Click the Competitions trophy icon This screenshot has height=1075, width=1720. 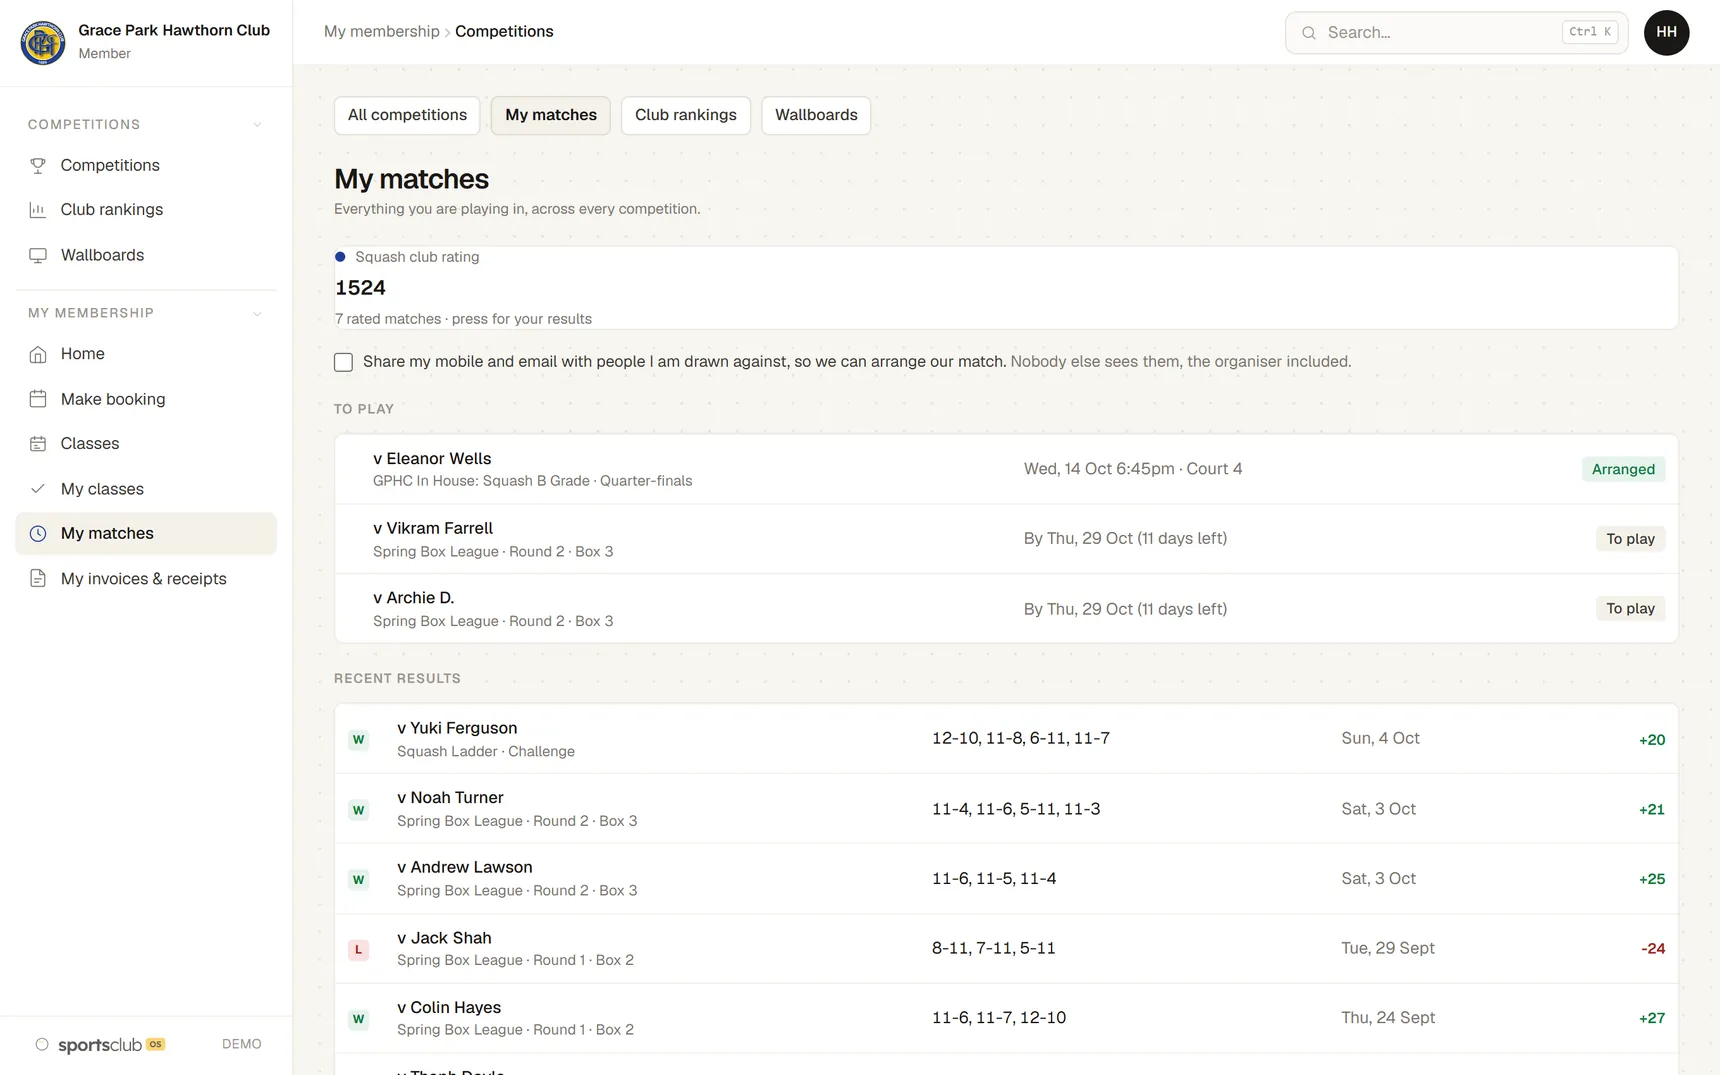click(38, 165)
